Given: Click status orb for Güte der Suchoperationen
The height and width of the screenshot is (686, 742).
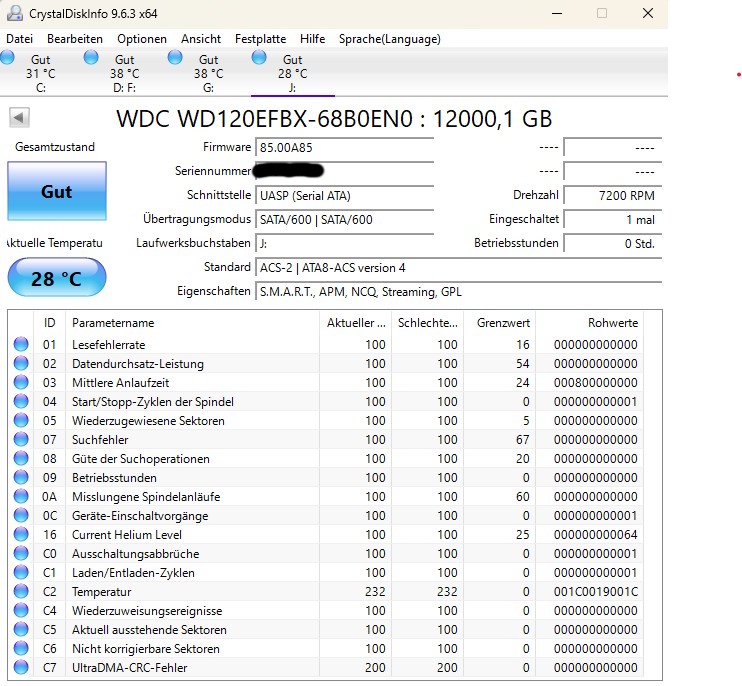Looking at the screenshot, I should [x=21, y=458].
